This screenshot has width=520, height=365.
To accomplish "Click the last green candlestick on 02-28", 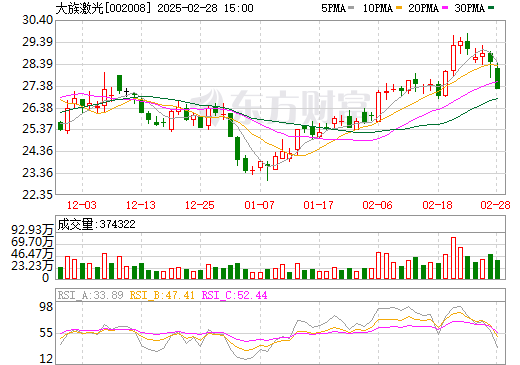I will point(498,78).
